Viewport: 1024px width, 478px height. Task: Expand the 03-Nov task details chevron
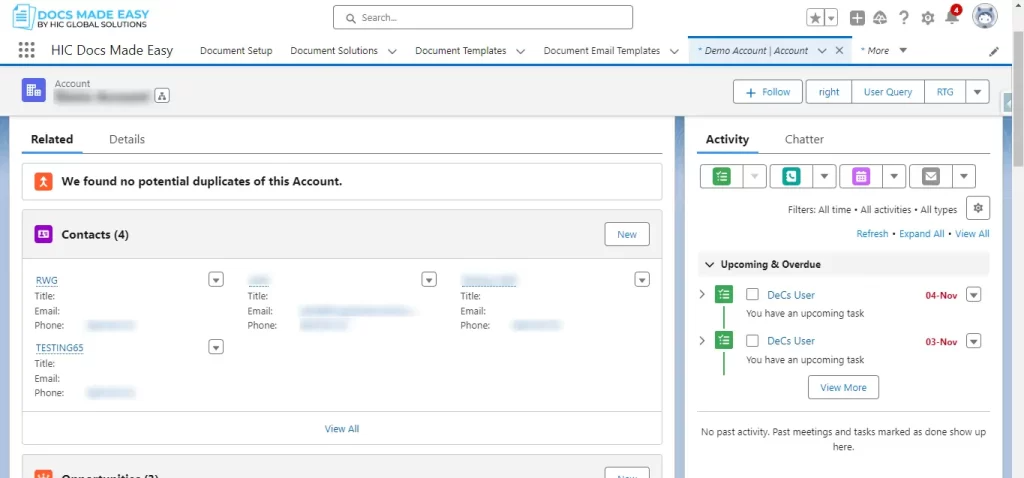pyautogui.click(x=702, y=340)
